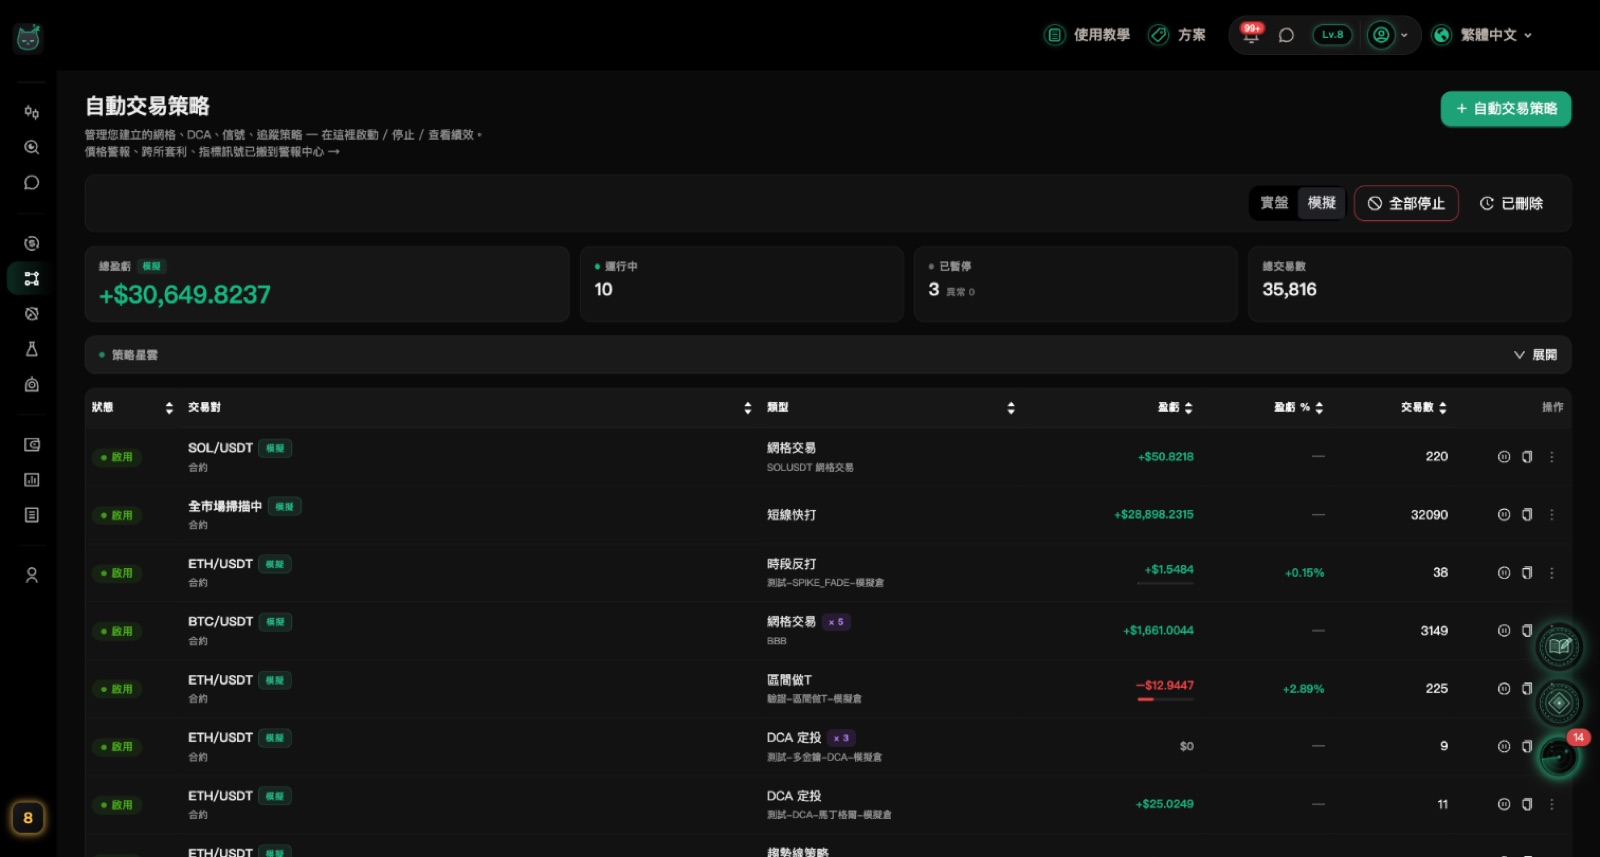Pause the ETH/USDT strategy with +$25.0249 profit
Image resolution: width=1600 pixels, height=857 pixels.
1504,804
